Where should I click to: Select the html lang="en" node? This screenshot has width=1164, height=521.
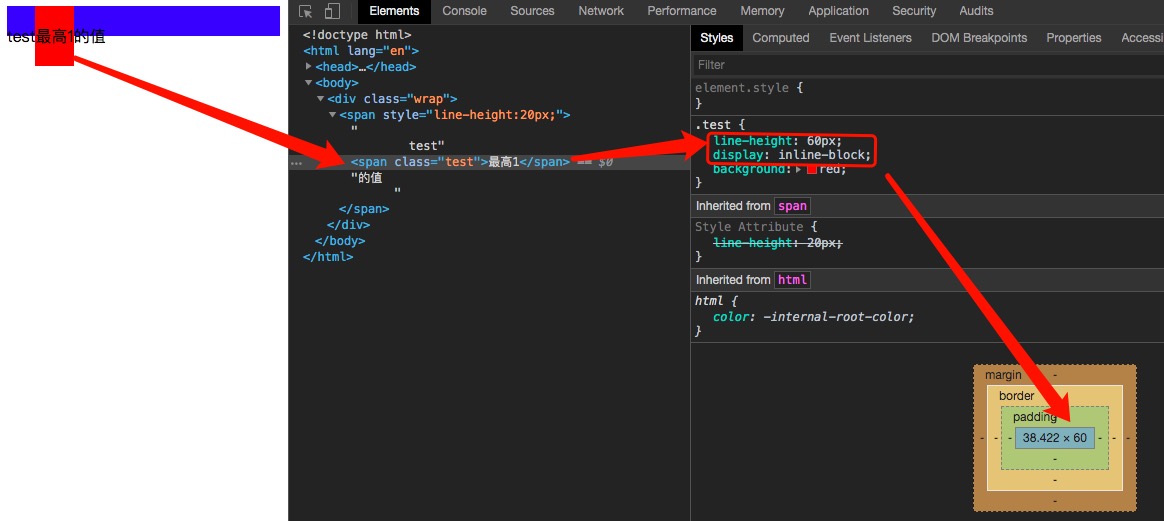coord(362,51)
